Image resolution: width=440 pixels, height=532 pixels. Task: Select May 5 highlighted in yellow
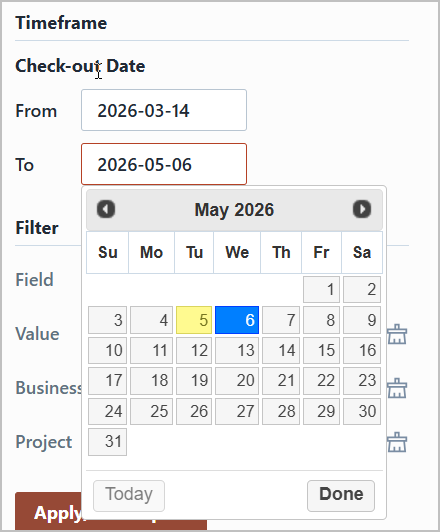tap(194, 320)
